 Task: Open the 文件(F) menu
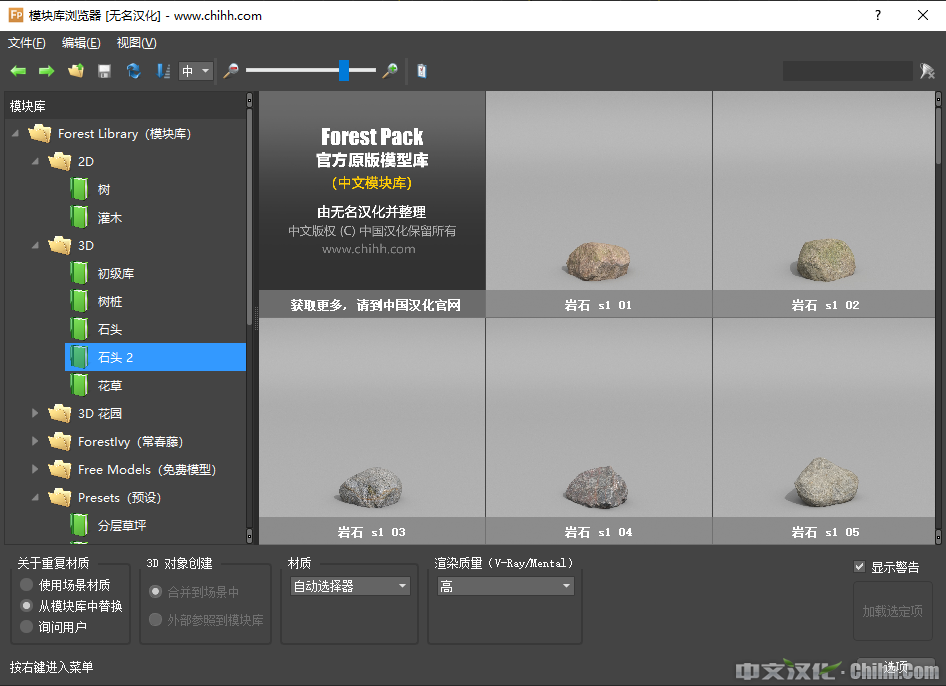point(27,43)
